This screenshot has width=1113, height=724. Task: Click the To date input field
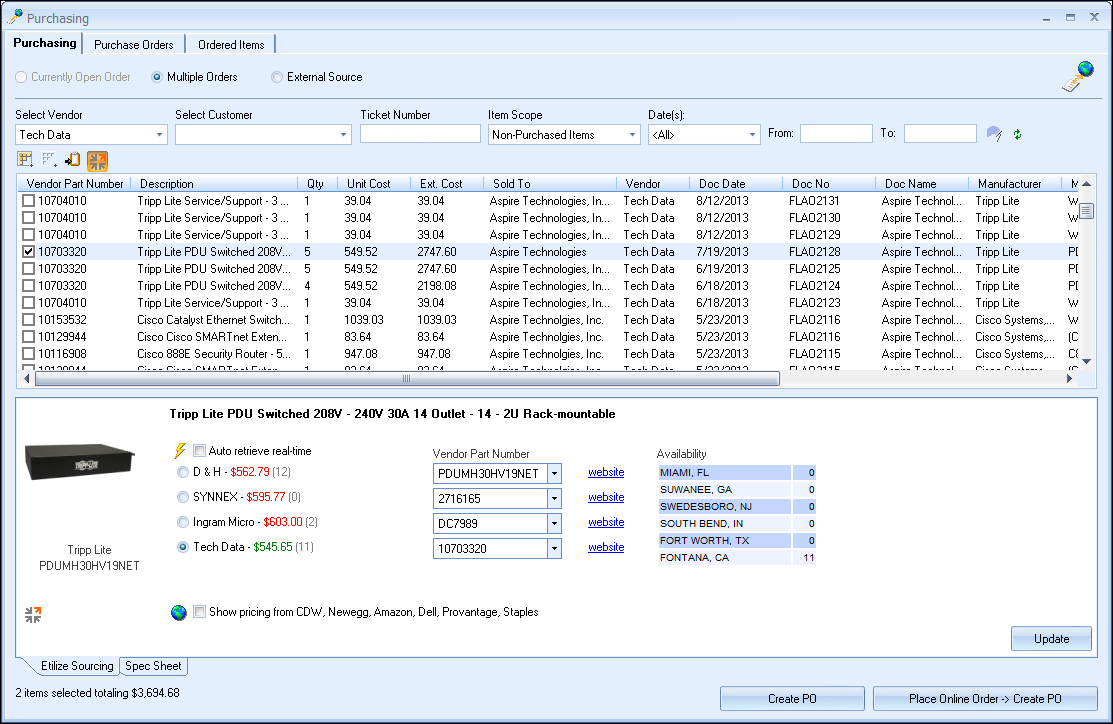point(940,133)
